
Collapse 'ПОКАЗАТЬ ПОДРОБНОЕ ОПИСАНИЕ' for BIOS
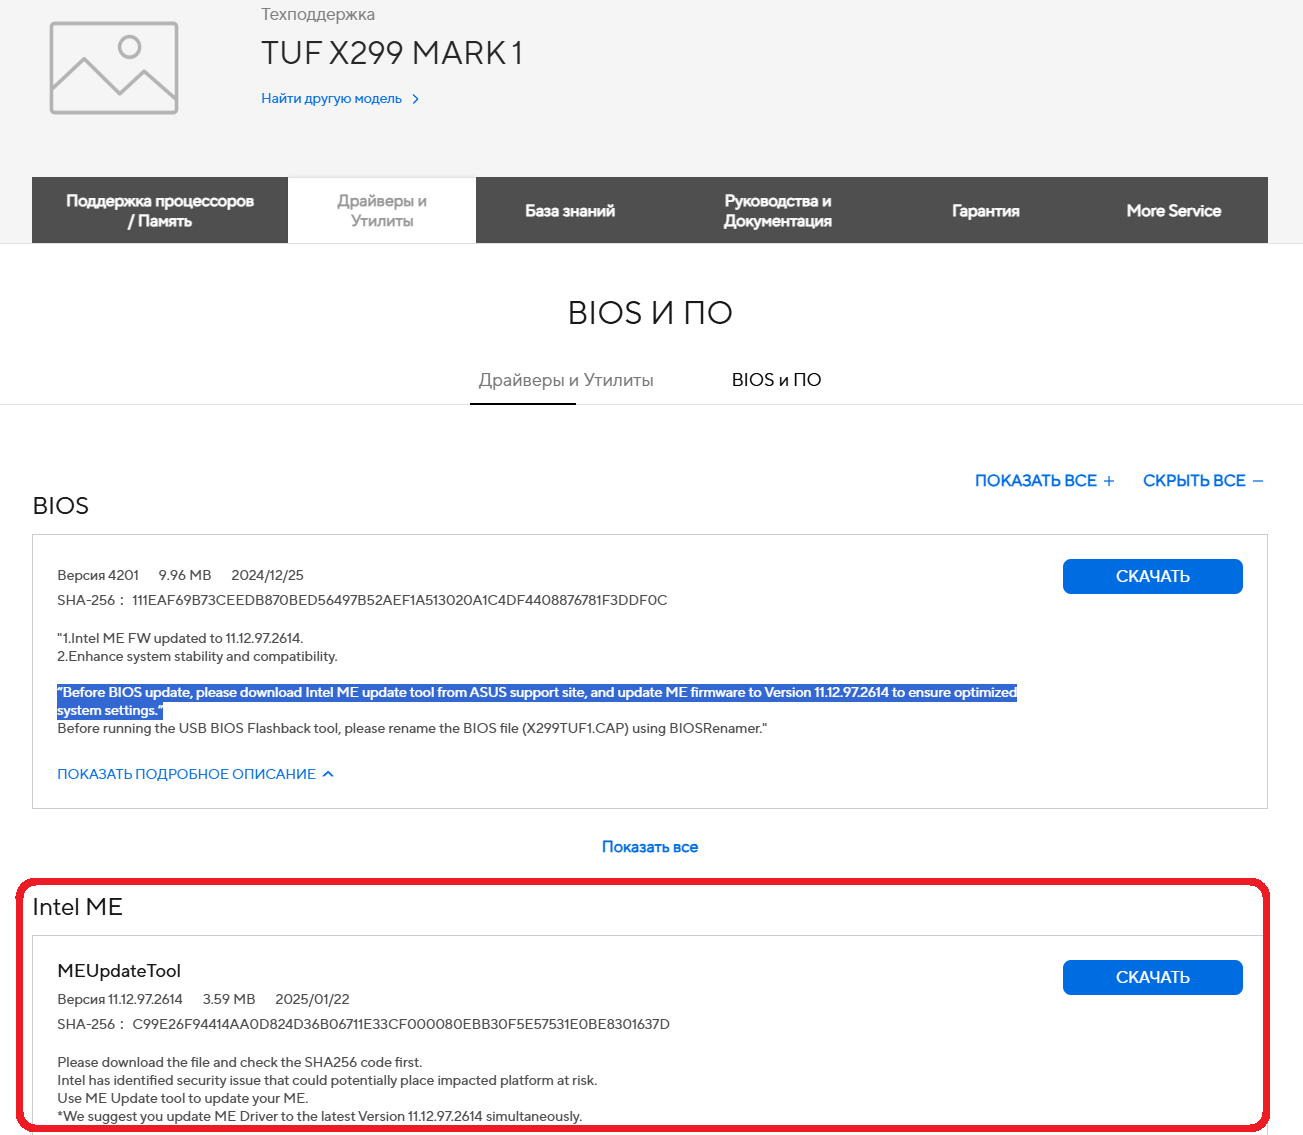coord(195,774)
